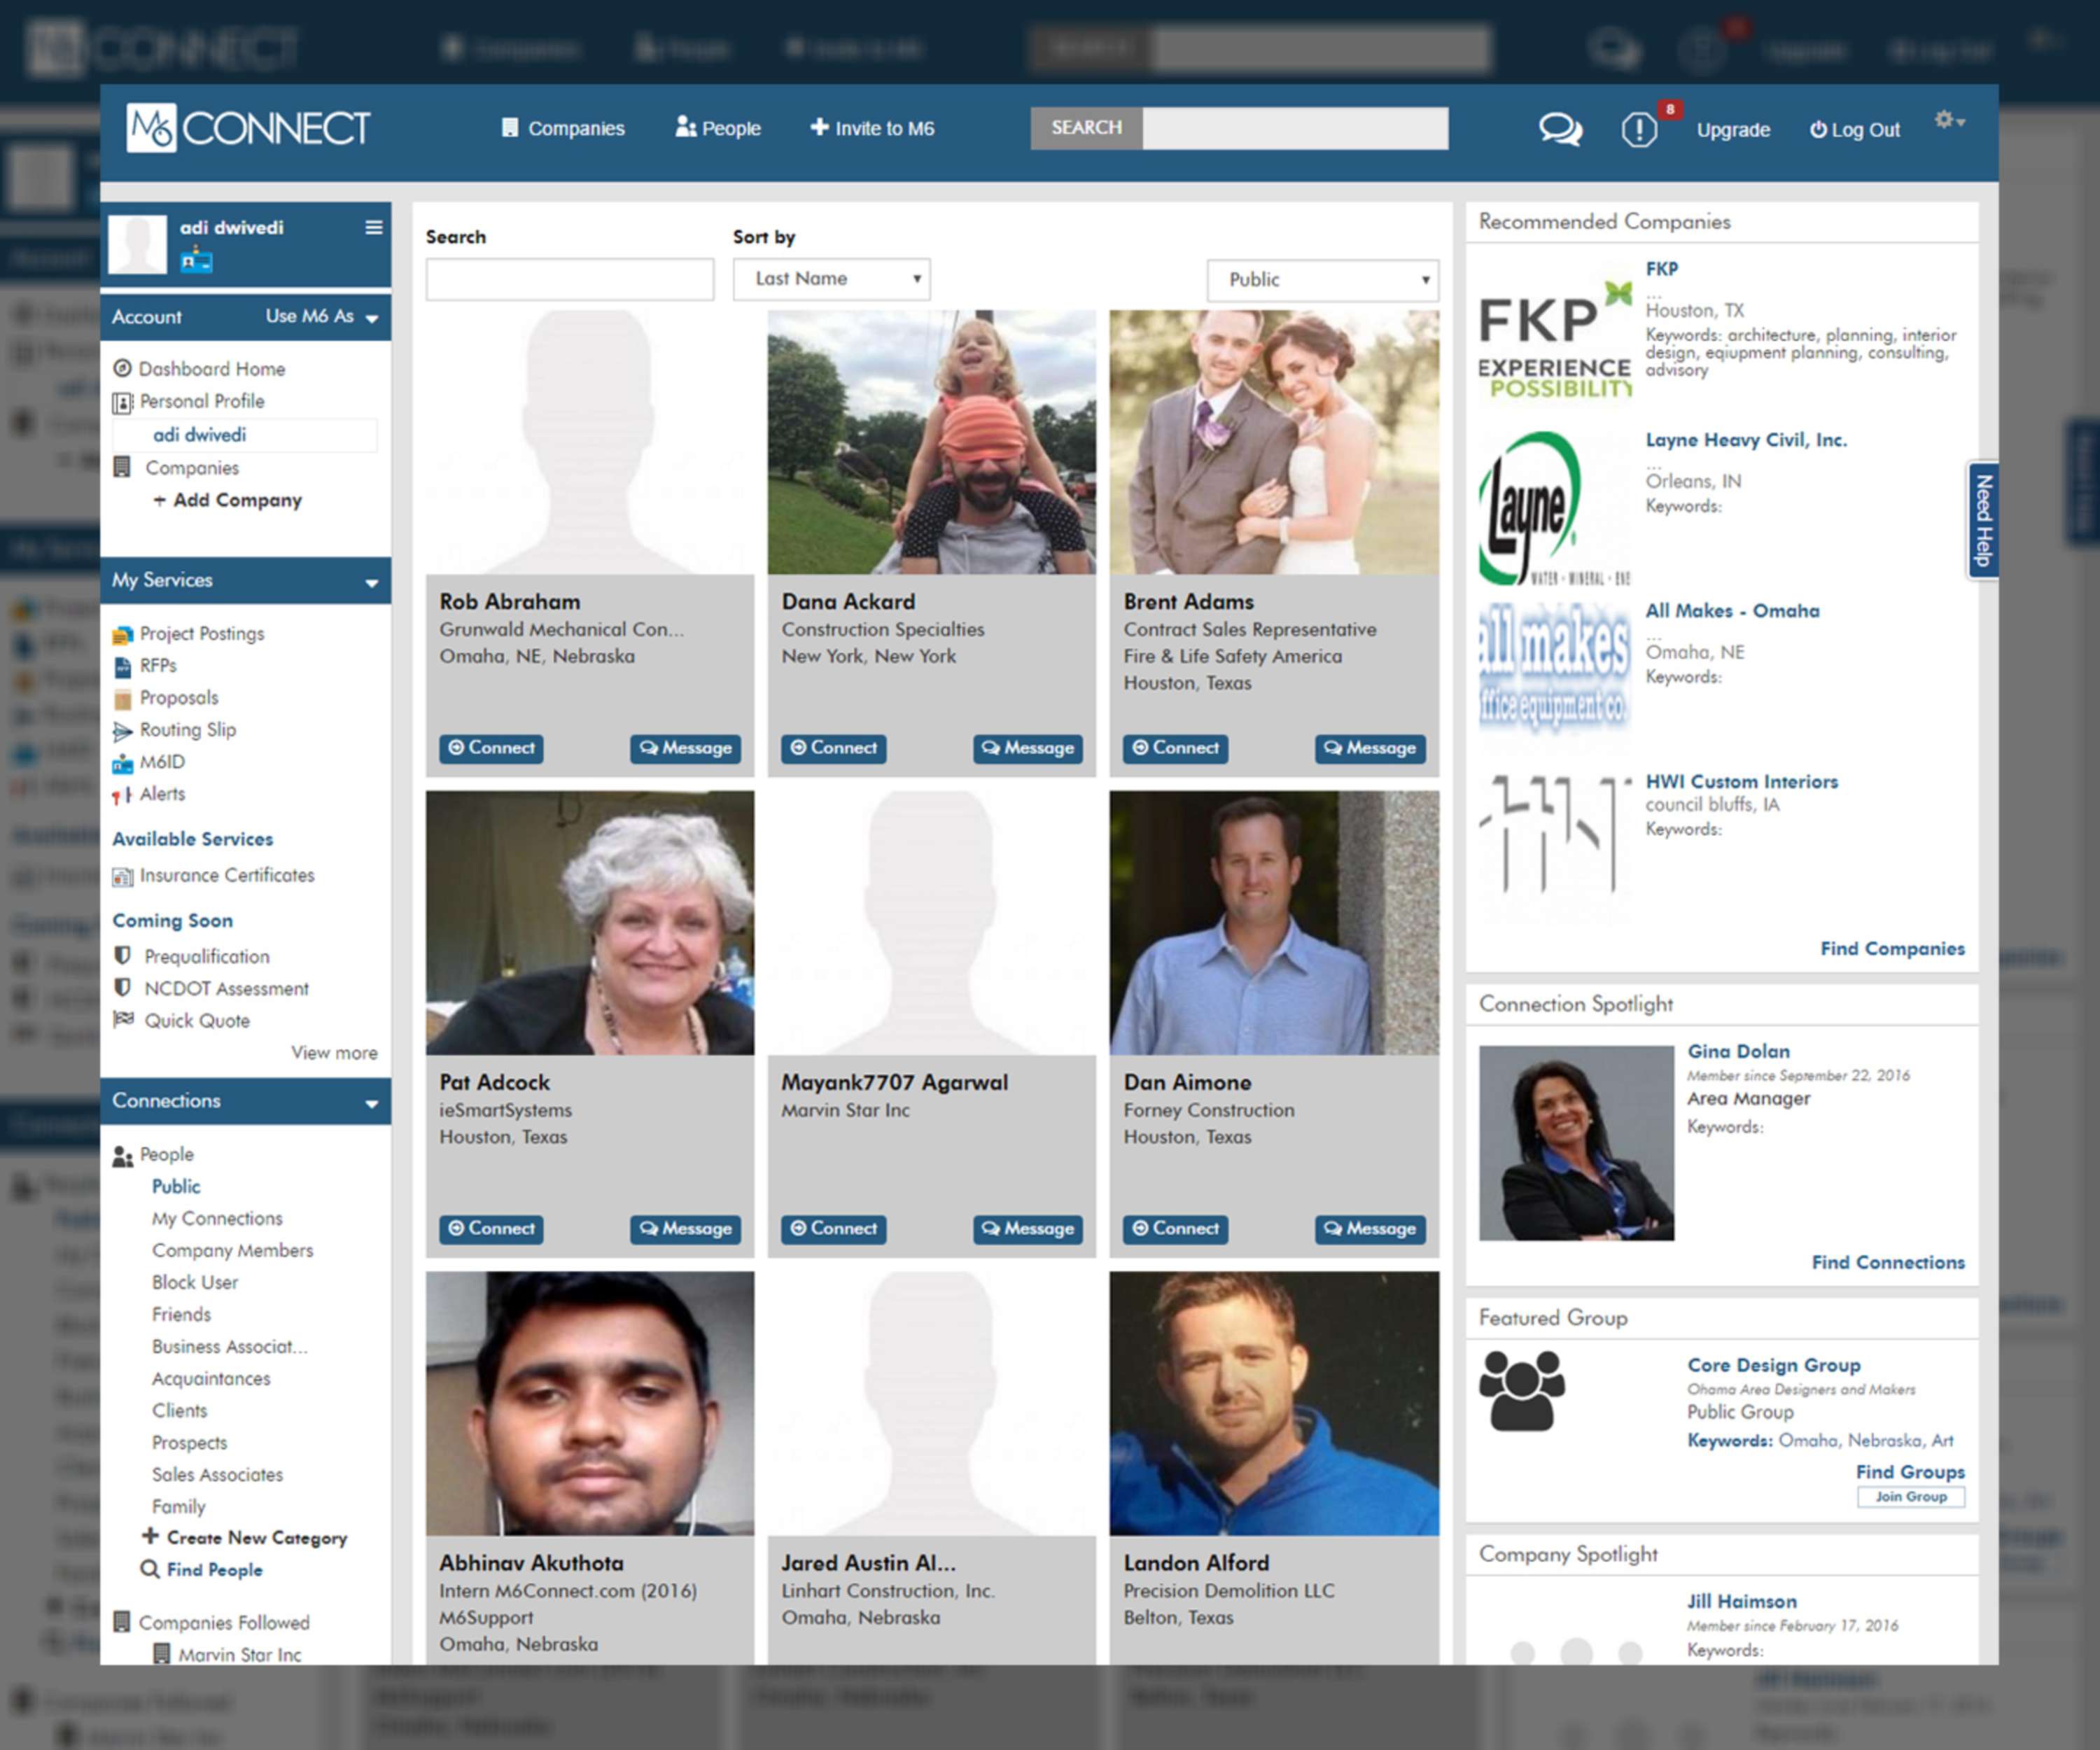Click the Insurance Certificates icon
Screen dimensions: 2100x1750
point(123,876)
